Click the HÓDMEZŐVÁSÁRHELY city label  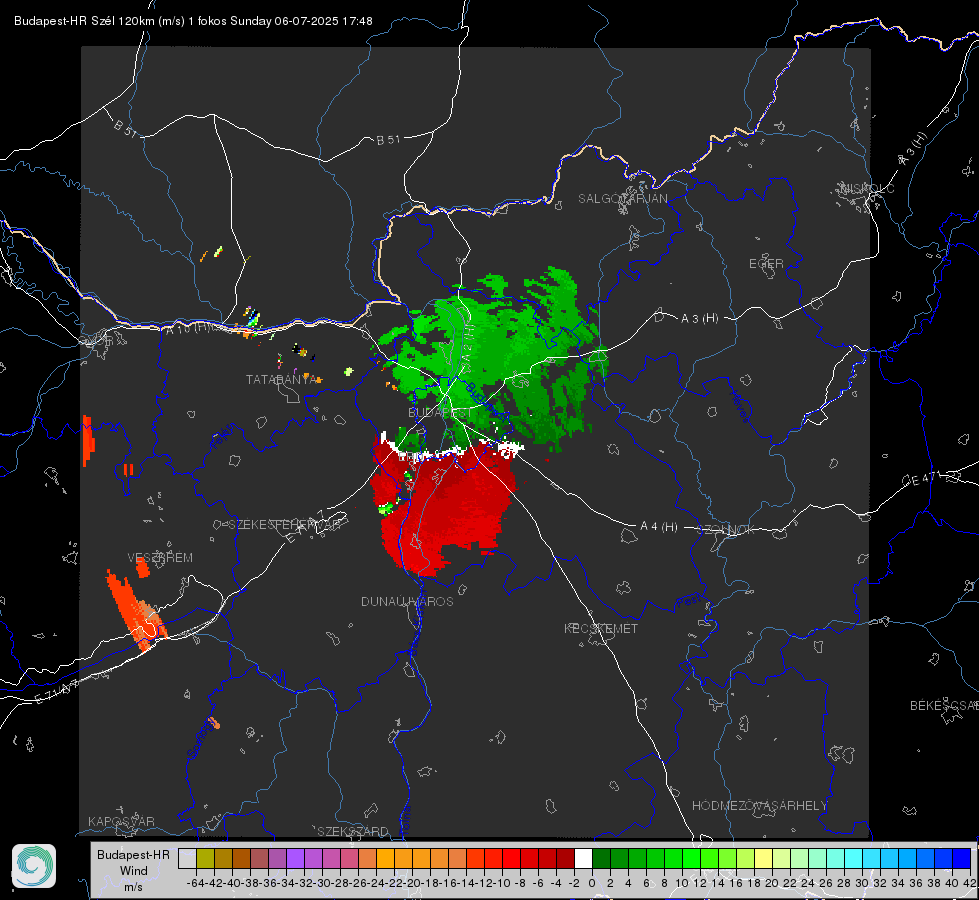coord(759,806)
